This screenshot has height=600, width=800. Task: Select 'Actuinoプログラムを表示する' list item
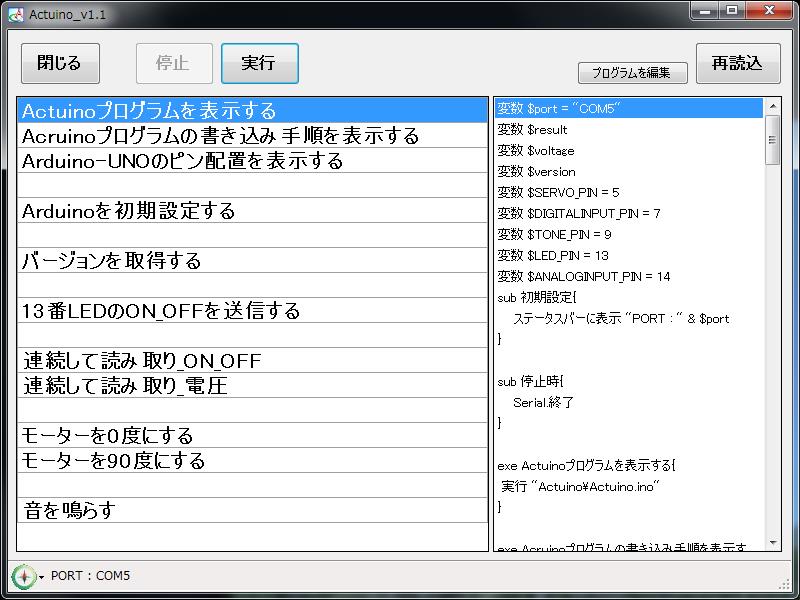(252, 110)
